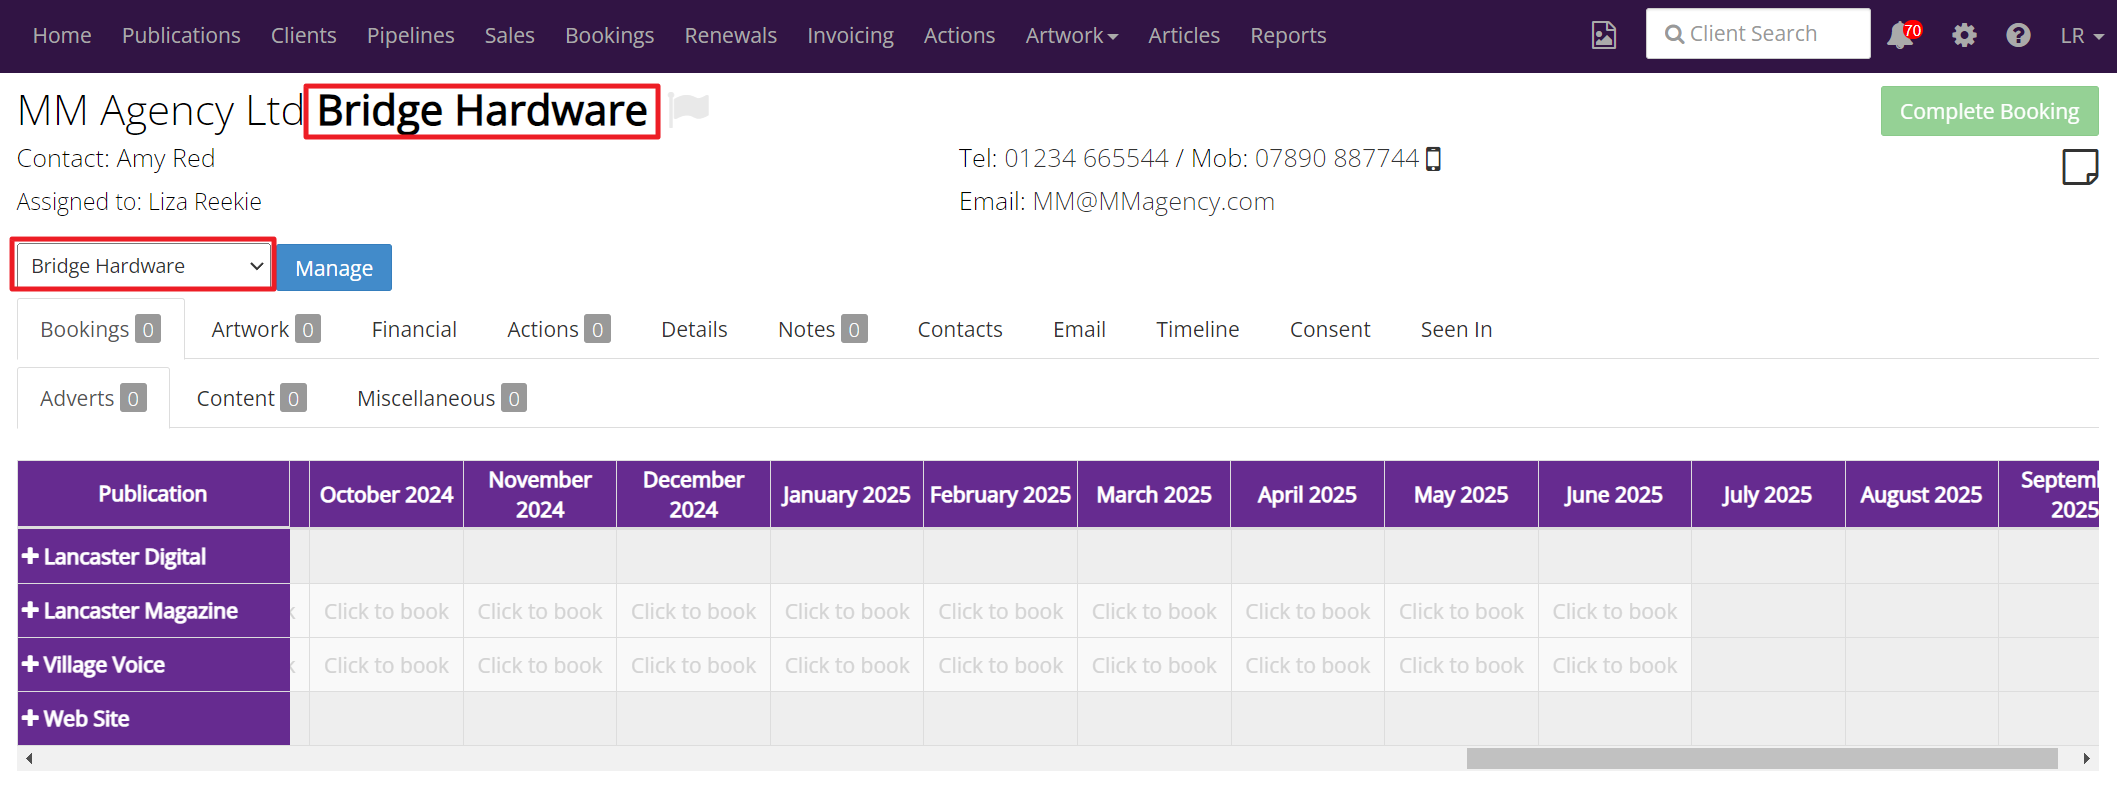The height and width of the screenshot is (802, 2117).
Task: Click the August 2025 column header
Action: point(1920,494)
